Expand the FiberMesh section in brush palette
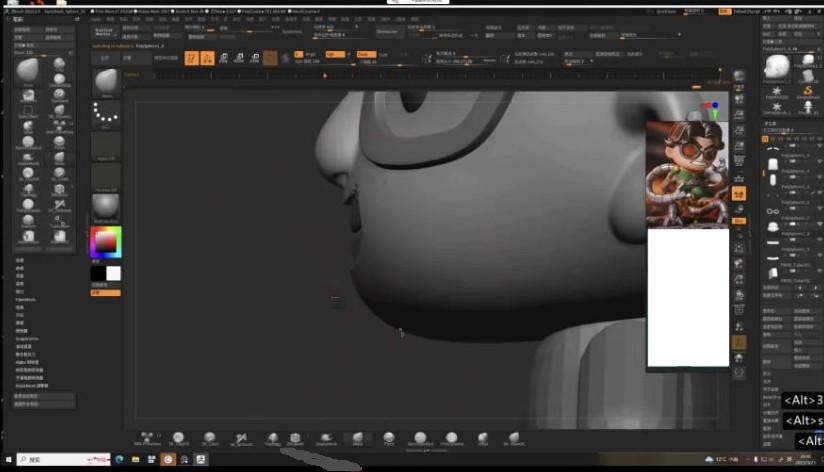The image size is (824, 472). (x=25, y=299)
